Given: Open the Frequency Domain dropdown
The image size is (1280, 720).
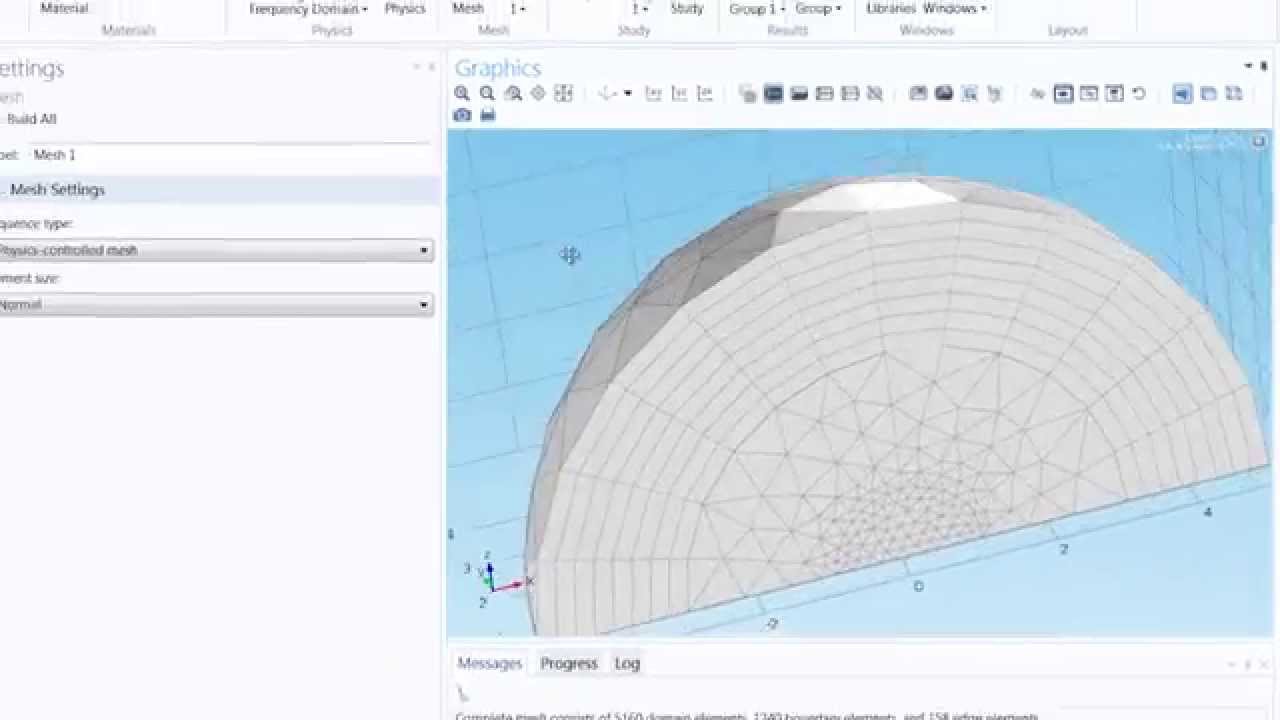Looking at the screenshot, I should click(x=309, y=8).
